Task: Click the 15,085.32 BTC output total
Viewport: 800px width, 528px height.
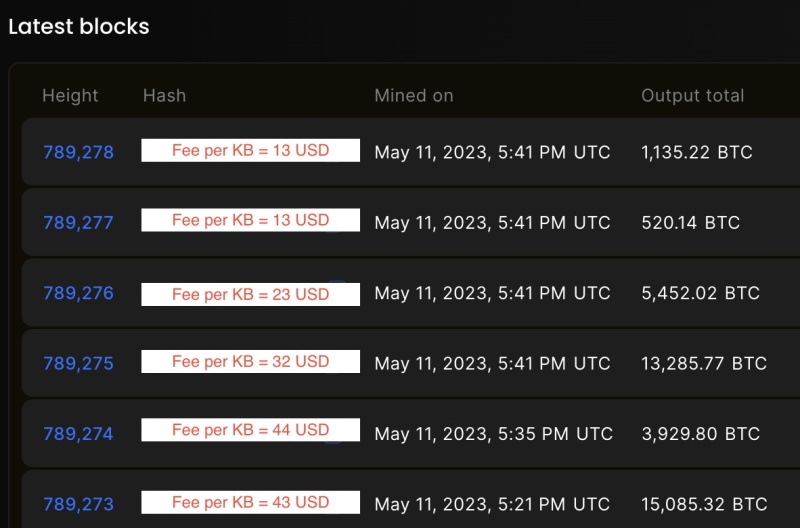Action: 704,504
